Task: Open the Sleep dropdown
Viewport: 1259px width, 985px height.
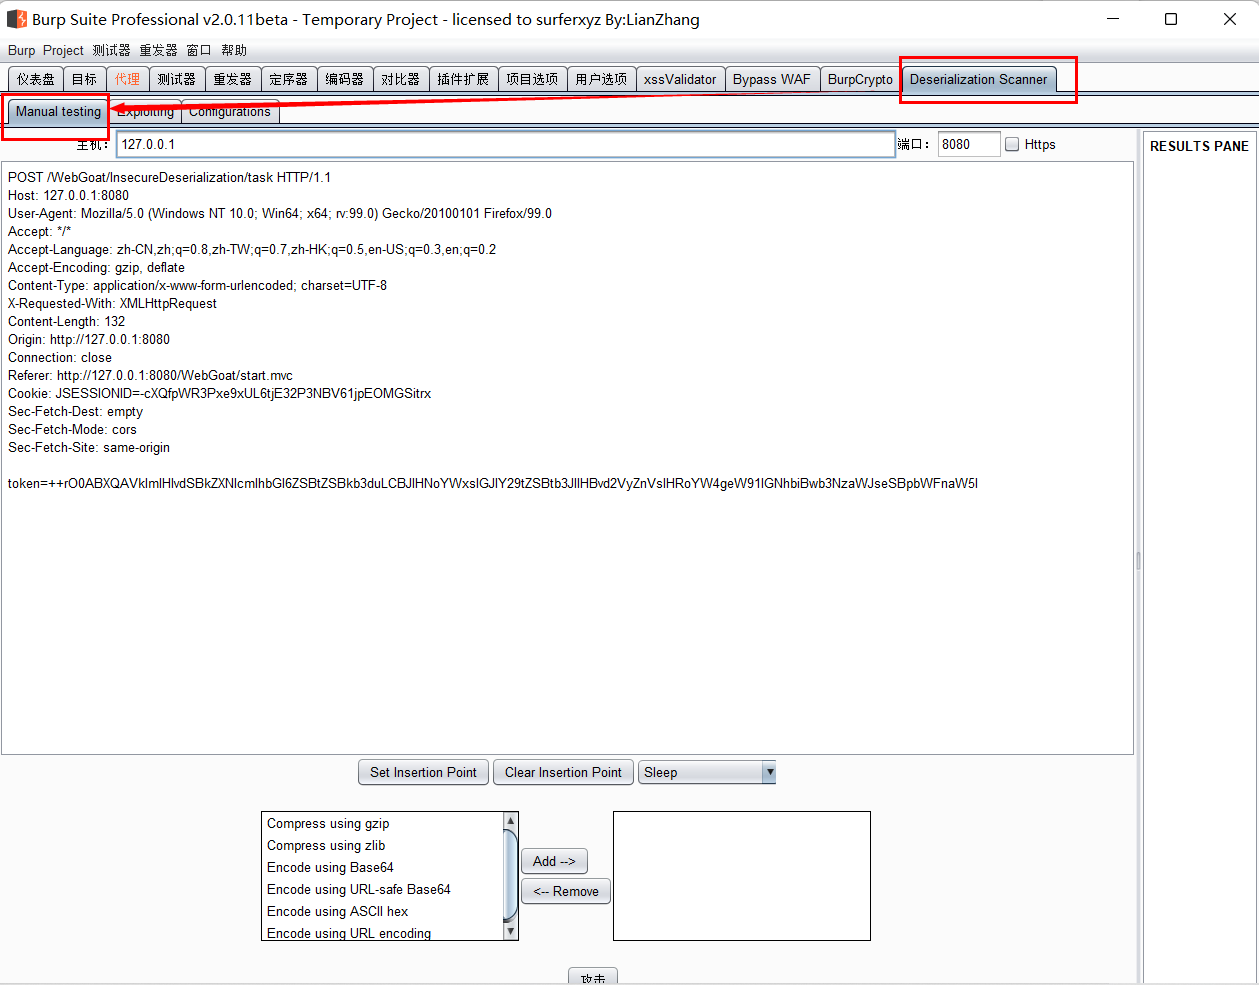Action: click(x=707, y=772)
